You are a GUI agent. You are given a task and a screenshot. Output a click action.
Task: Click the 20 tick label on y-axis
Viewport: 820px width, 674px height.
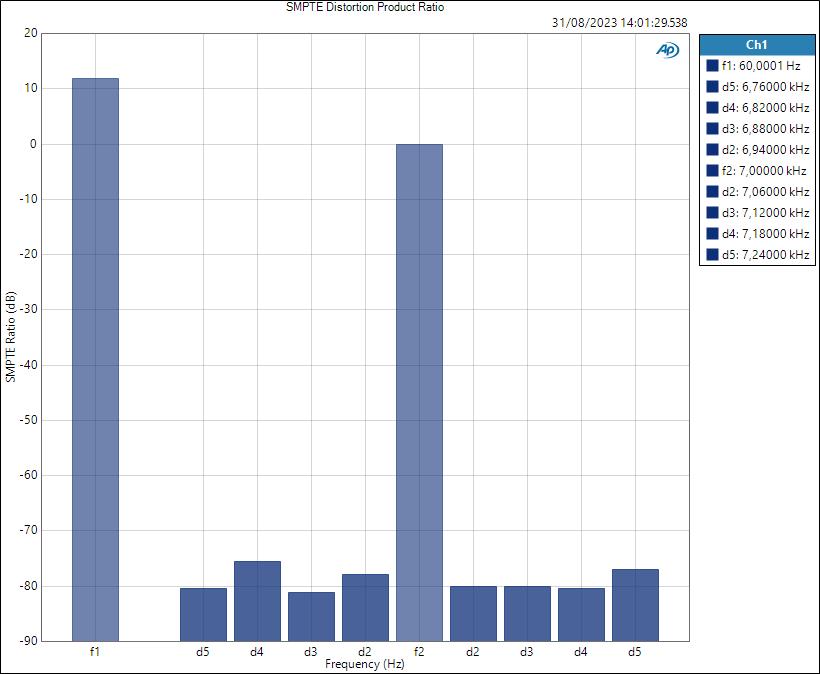31,33
